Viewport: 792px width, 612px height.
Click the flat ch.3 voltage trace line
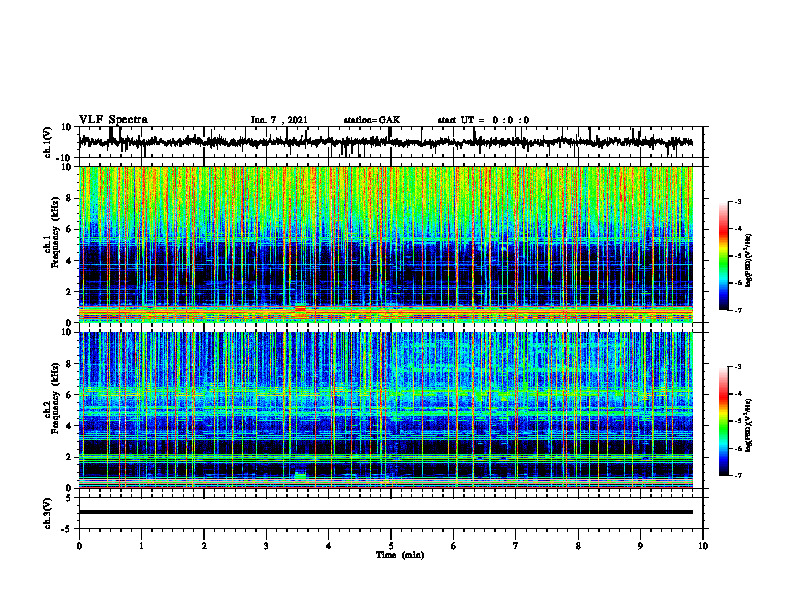coord(386,512)
